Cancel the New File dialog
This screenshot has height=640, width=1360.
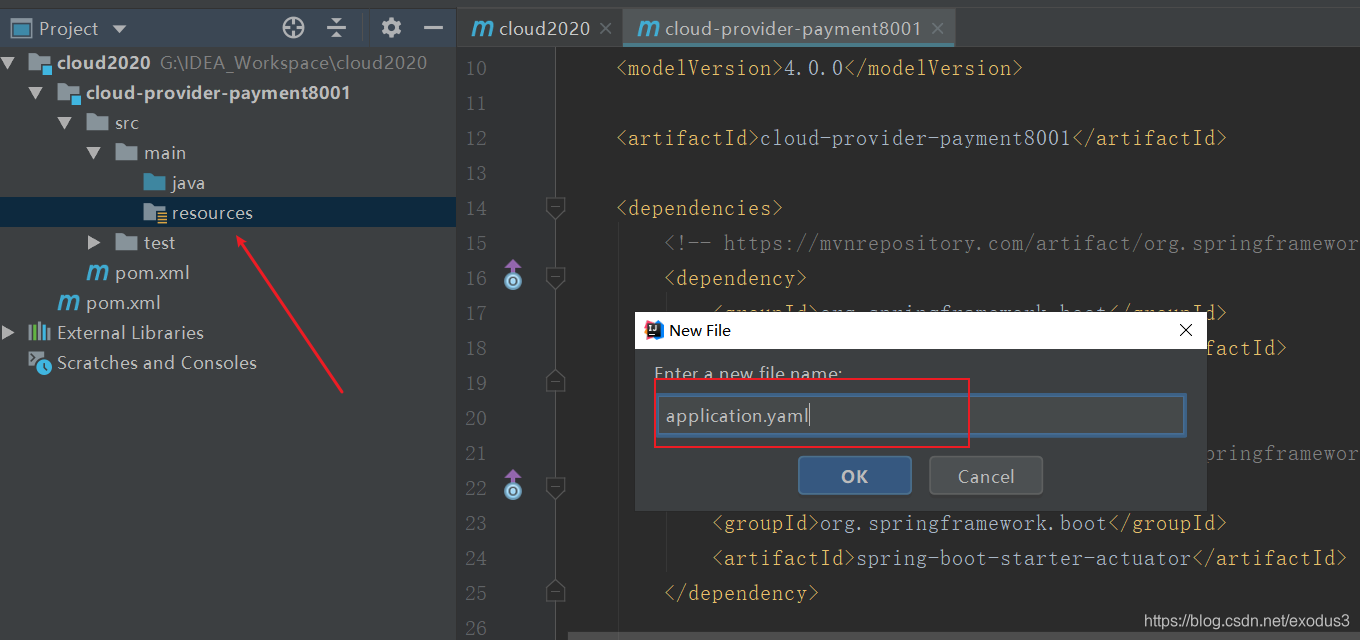click(x=986, y=476)
